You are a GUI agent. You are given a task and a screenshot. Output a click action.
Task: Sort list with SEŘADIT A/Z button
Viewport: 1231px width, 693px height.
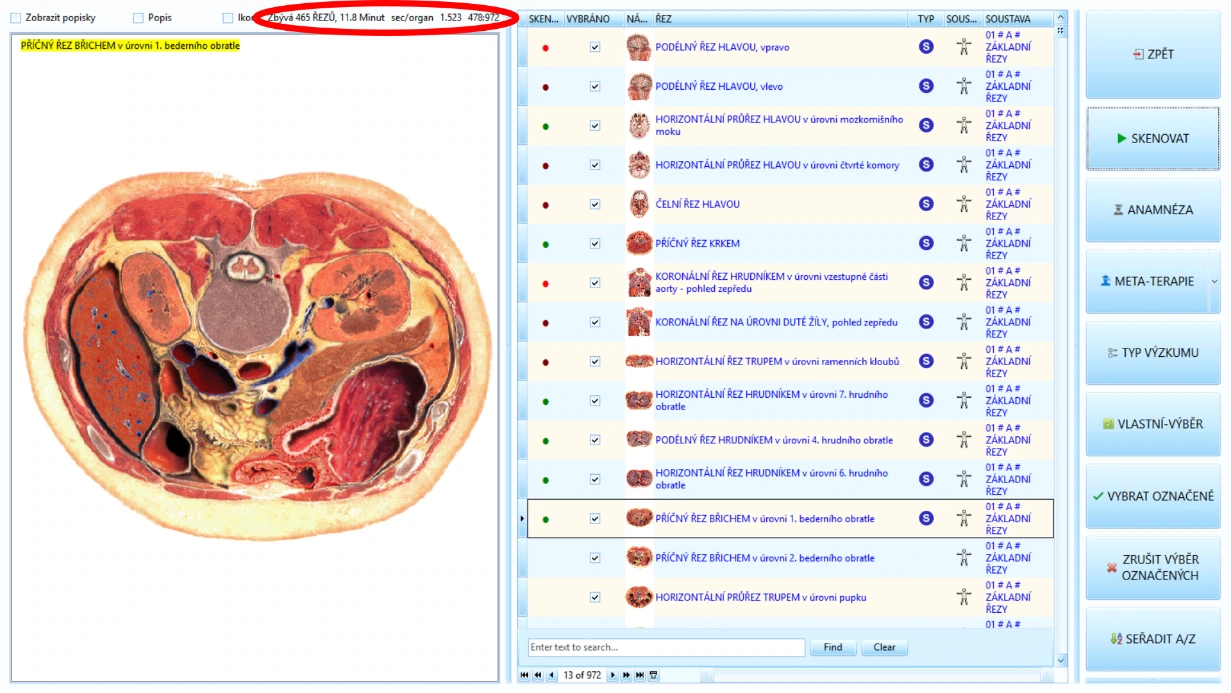(1153, 639)
